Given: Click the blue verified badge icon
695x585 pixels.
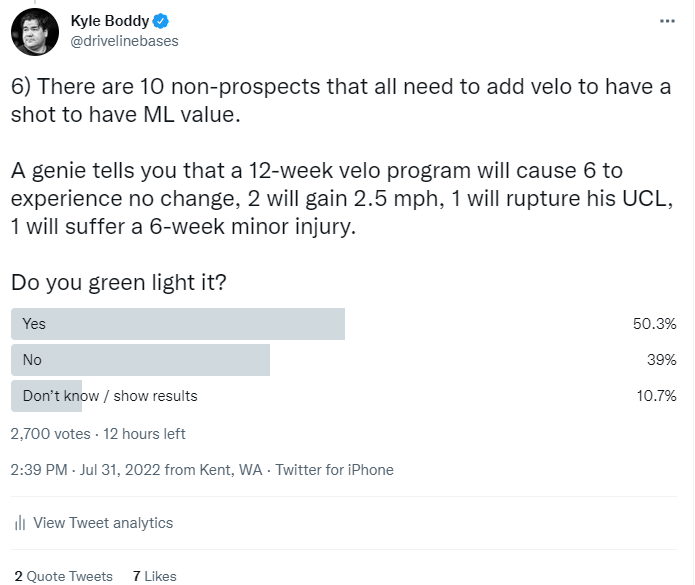Looking at the screenshot, I should pos(160,21).
